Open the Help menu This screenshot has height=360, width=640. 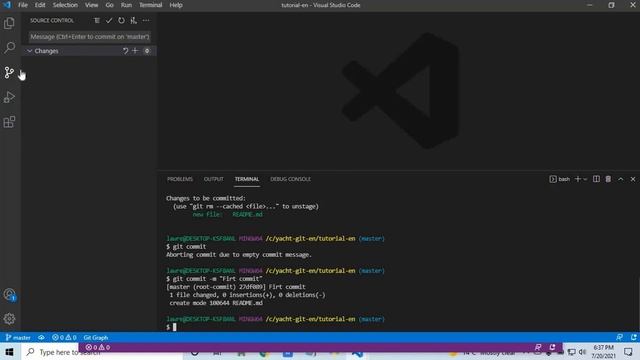[x=176, y=5]
